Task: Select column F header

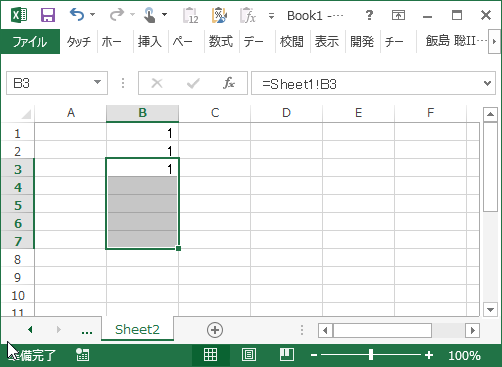Action: click(430, 113)
